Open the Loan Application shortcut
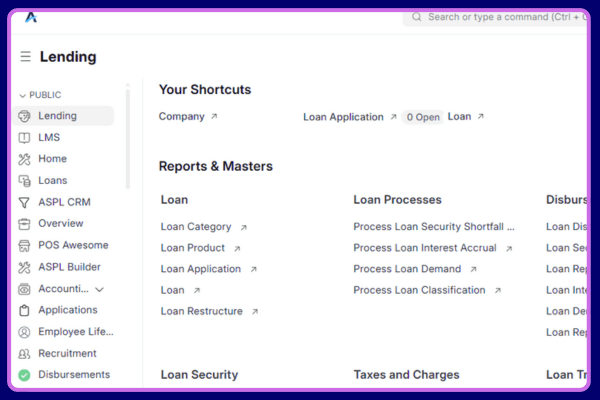 pyautogui.click(x=343, y=117)
